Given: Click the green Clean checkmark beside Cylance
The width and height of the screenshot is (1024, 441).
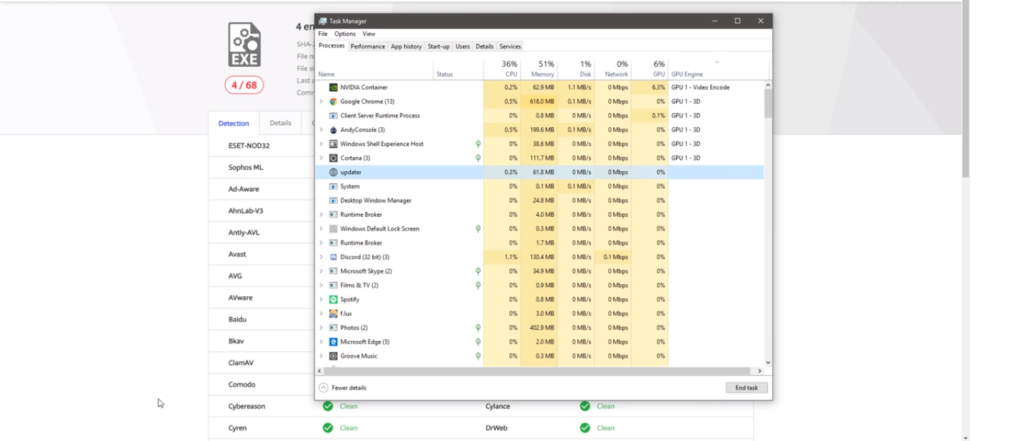Looking at the screenshot, I should (585, 406).
